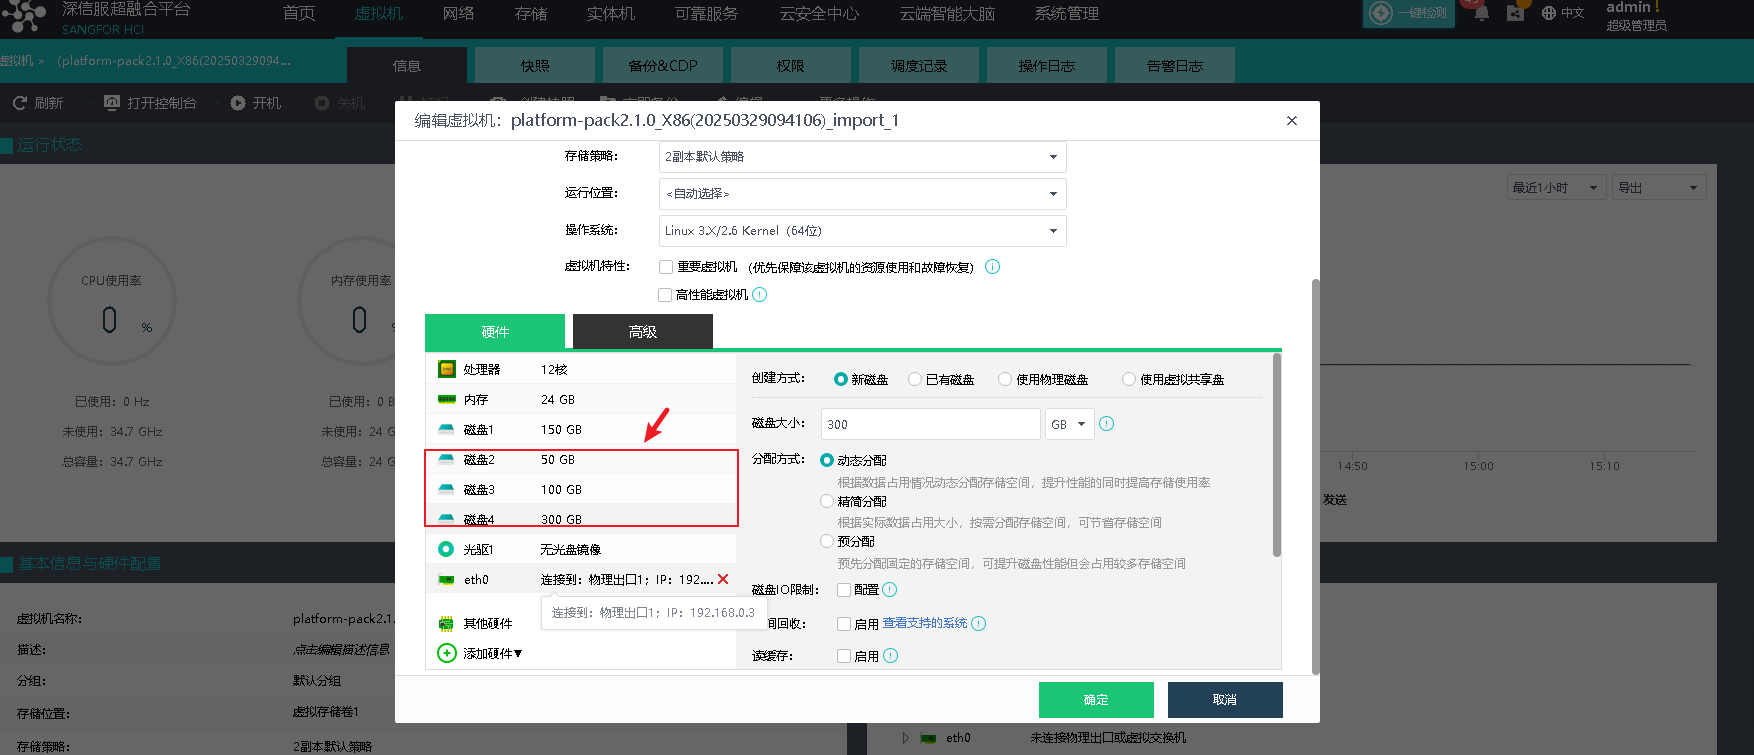
Task: Click info icon next to disk size unit
Action: [1106, 424]
